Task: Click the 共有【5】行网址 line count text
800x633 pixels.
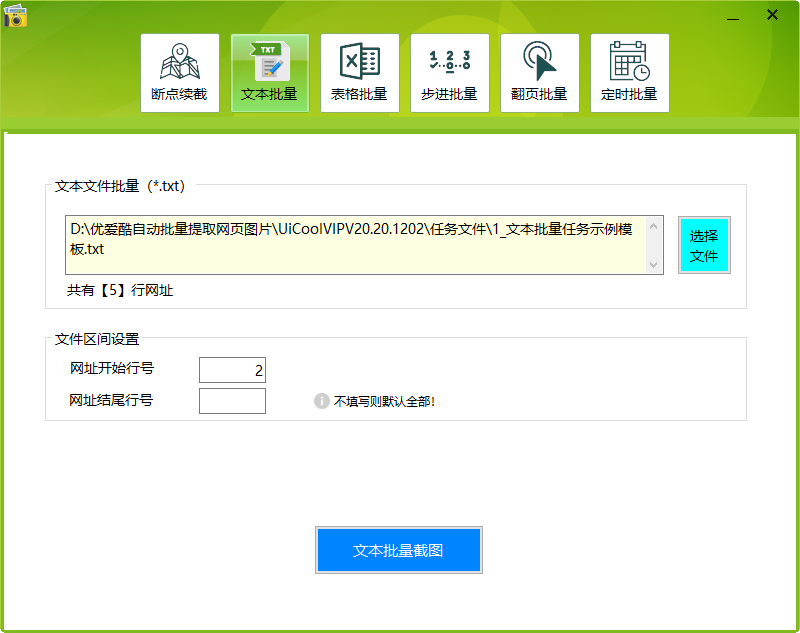Action: (x=120, y=290)
